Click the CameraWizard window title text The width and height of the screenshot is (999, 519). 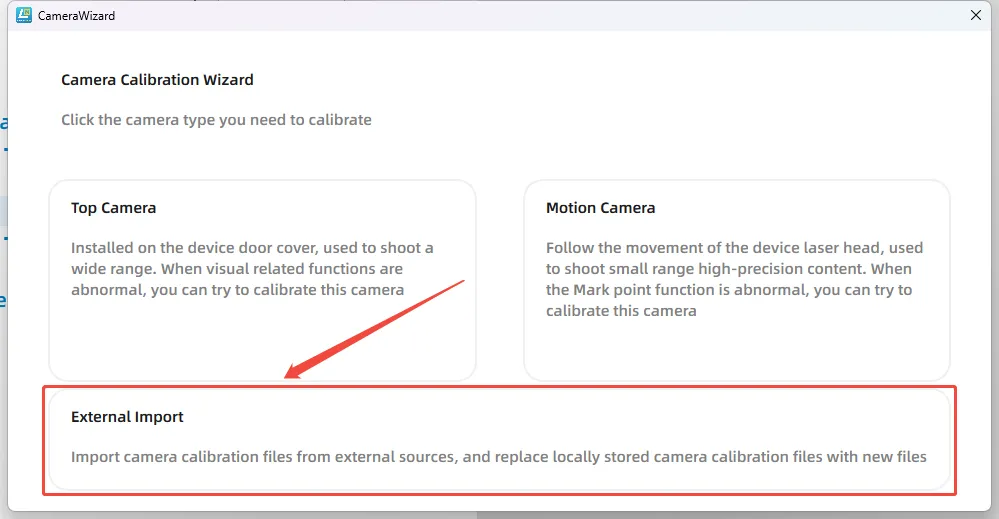pos(76,16)
